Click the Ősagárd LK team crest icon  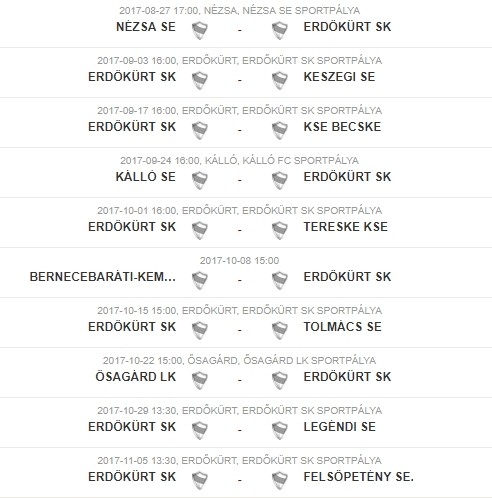click(200, 380)
